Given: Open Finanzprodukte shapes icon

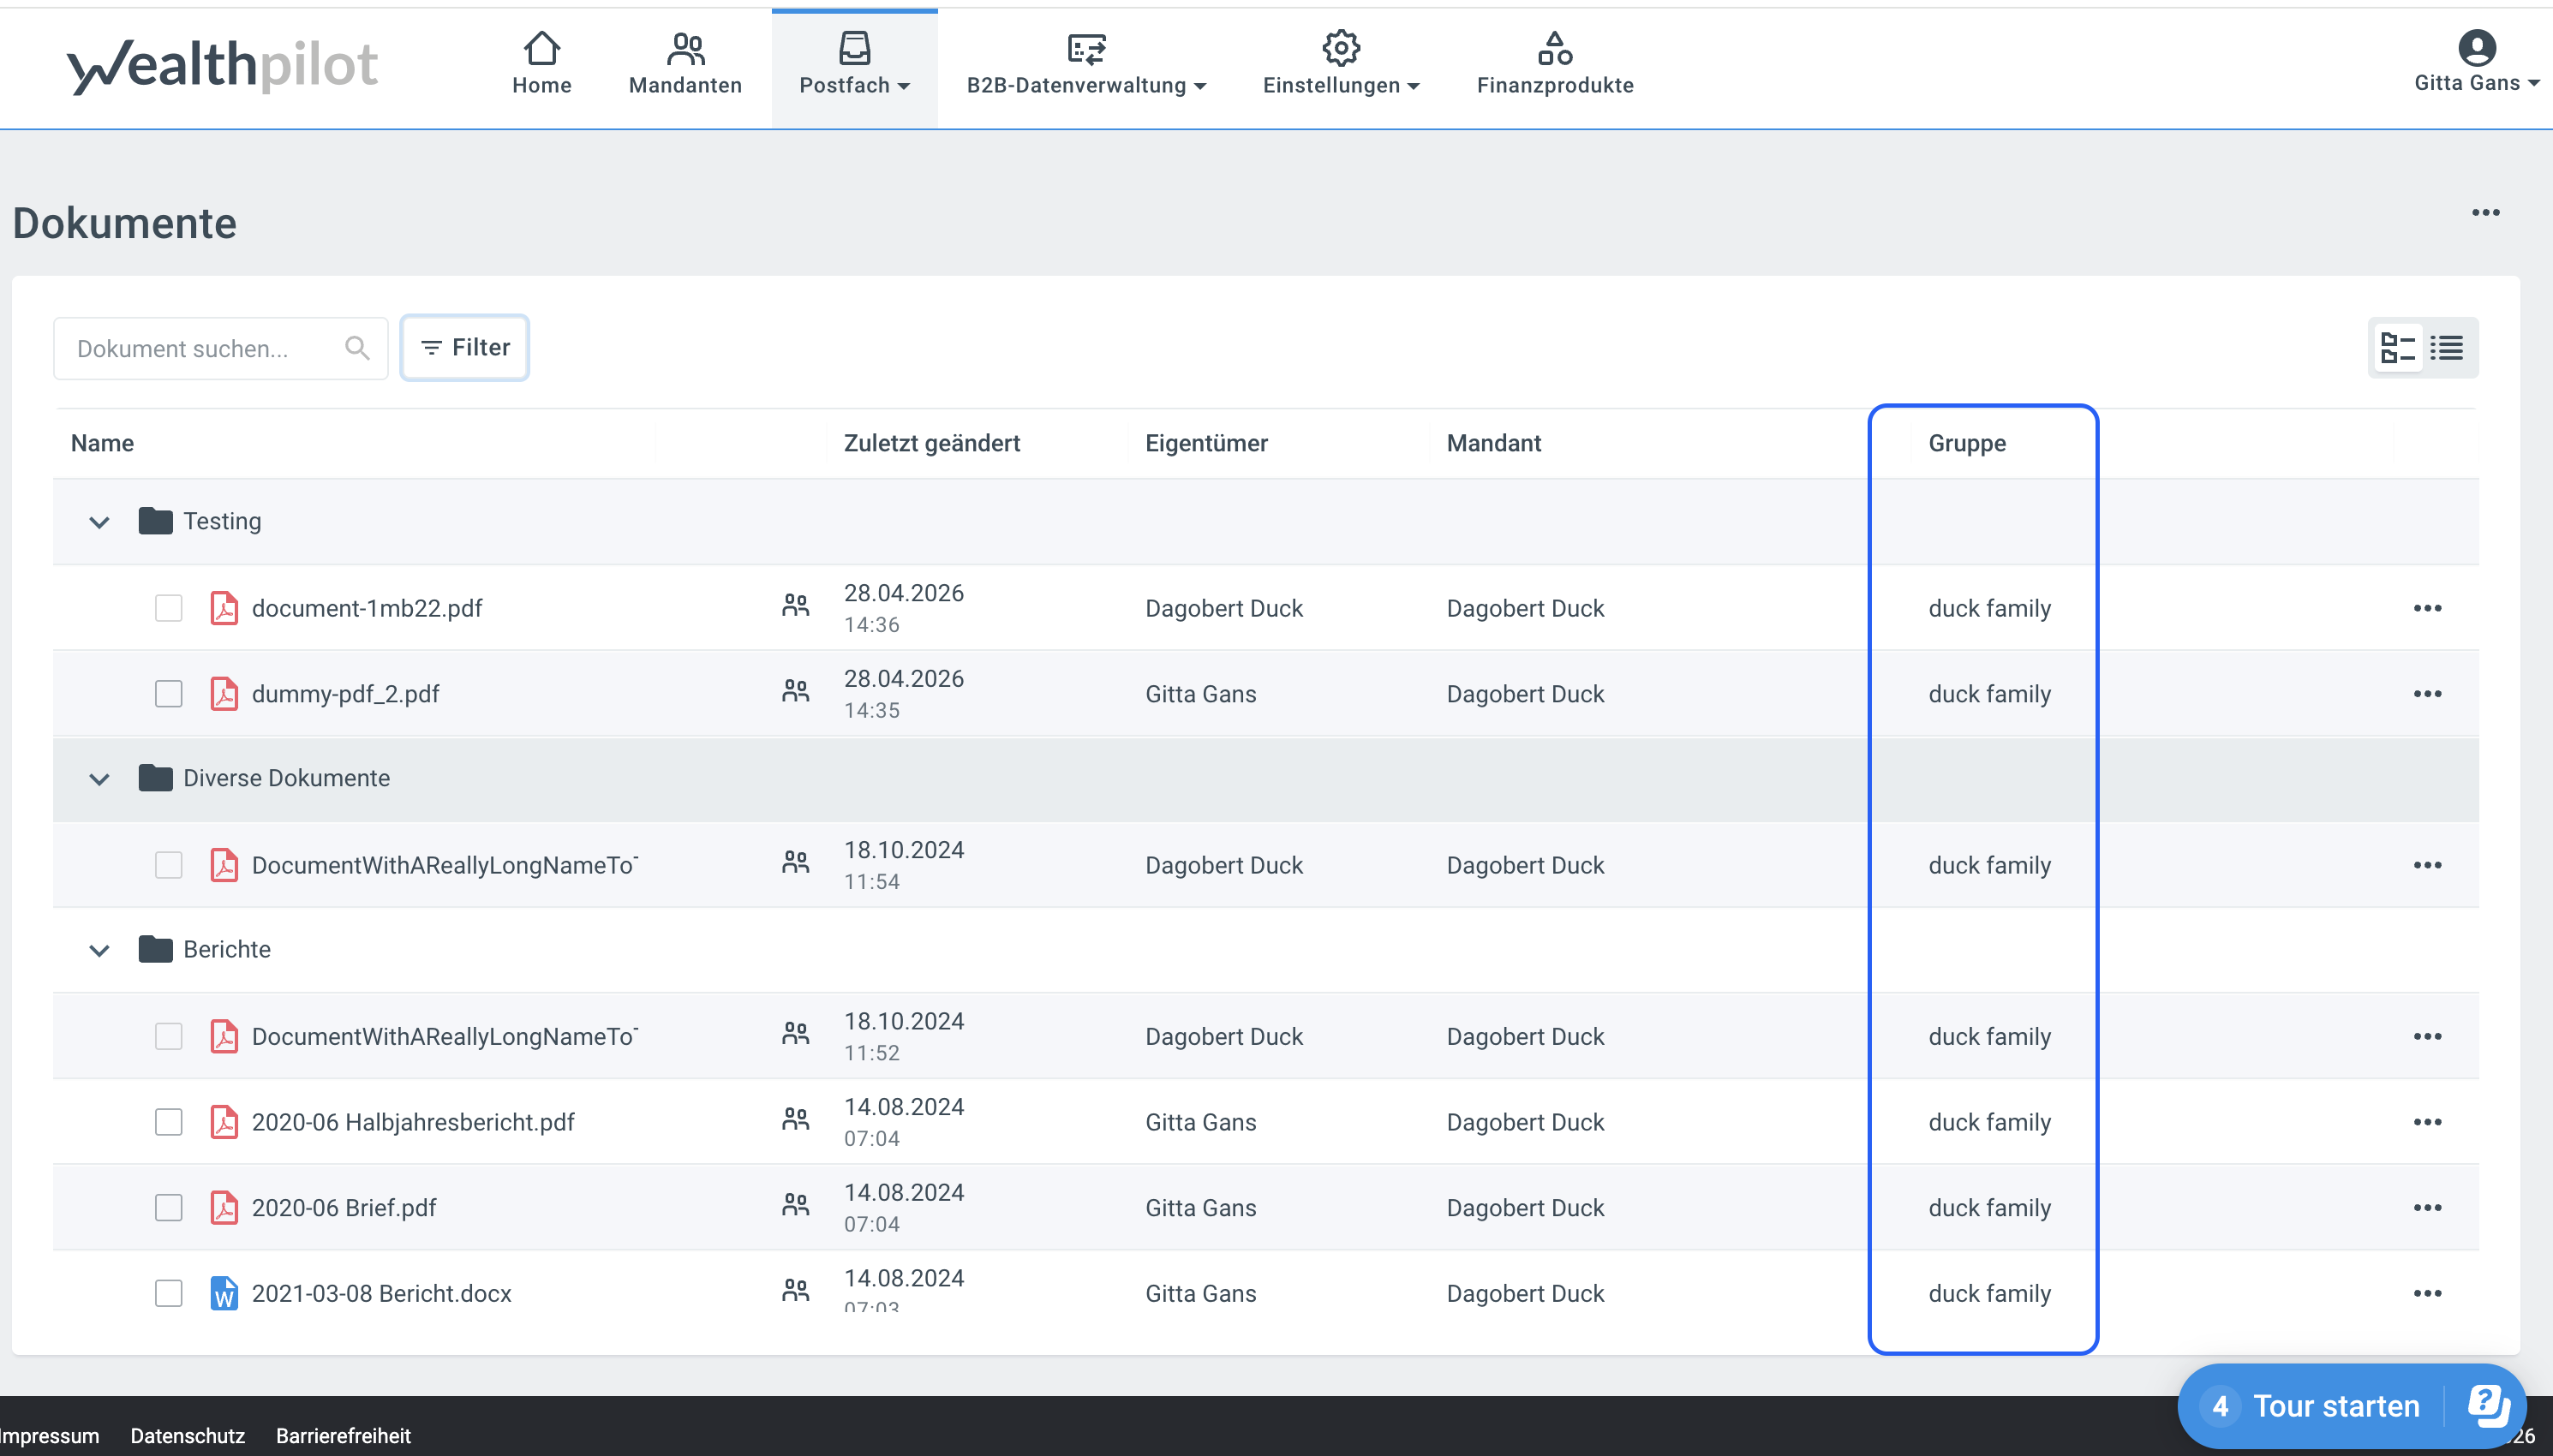Looking at the screenshot, I should (x=1555, y=47).
